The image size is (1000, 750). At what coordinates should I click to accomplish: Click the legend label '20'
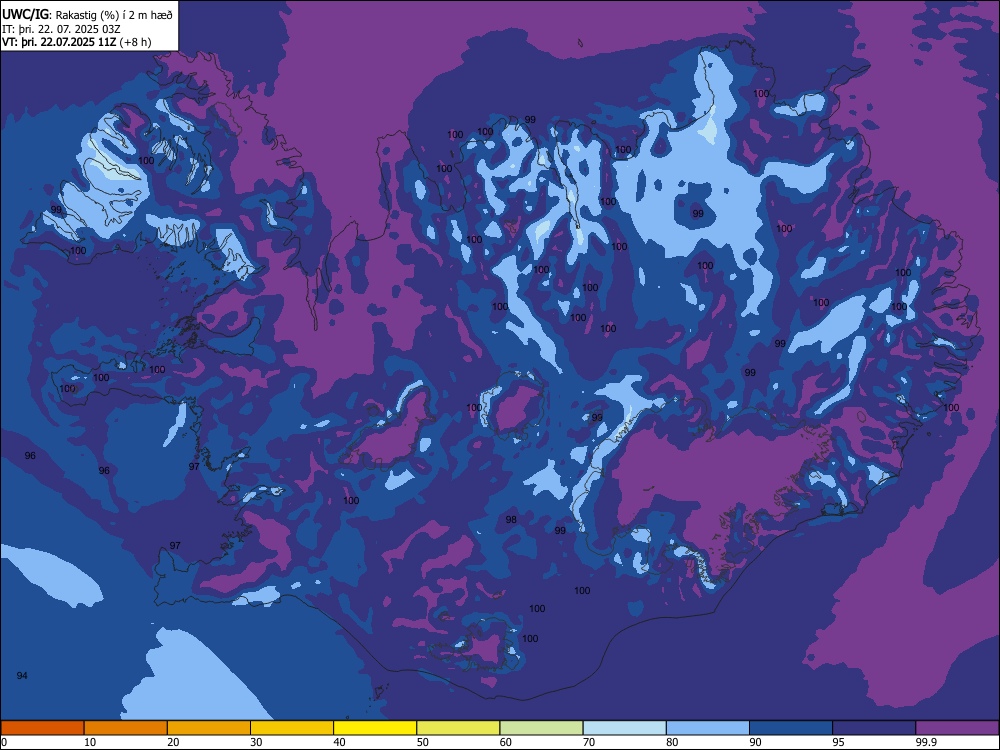173,742
